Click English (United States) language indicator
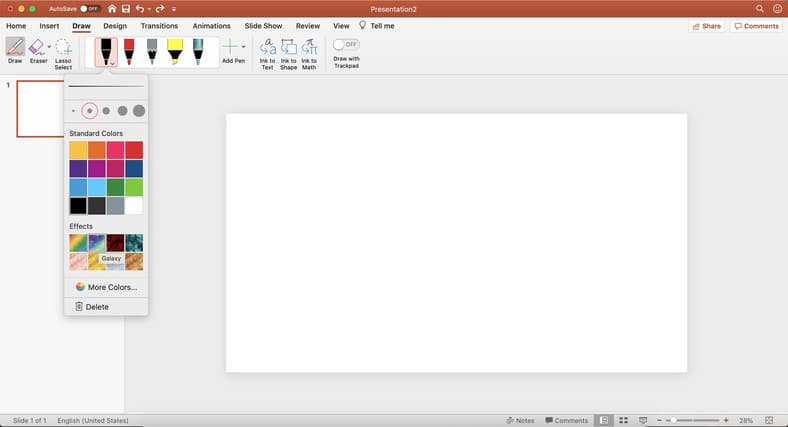Viewport: 788px width, 427px height. pyautogui.click(x=93, y=420)
